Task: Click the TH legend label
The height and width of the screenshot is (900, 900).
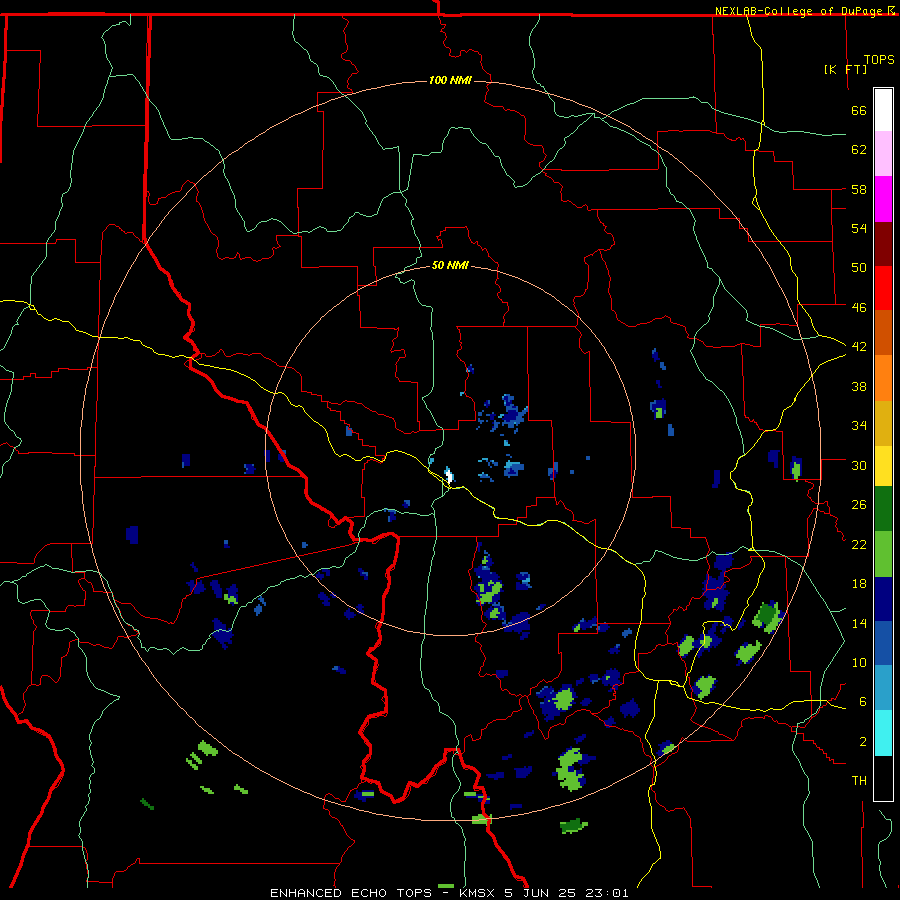Action: (859, 781)
